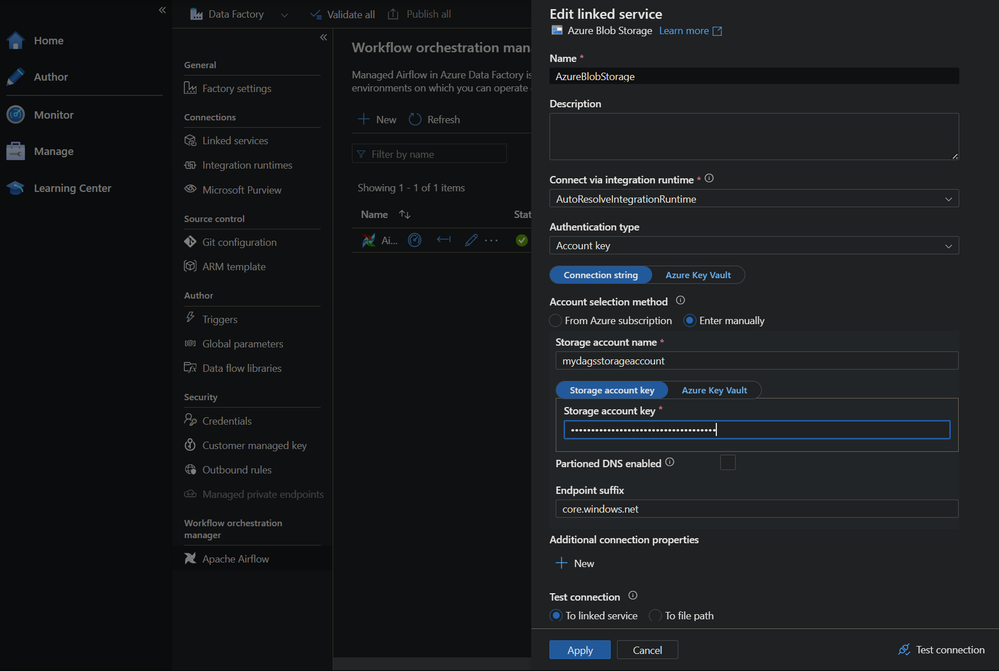Click the Partioned DNS enabled info icon
The image size is (999, 671).
(670, 462)
